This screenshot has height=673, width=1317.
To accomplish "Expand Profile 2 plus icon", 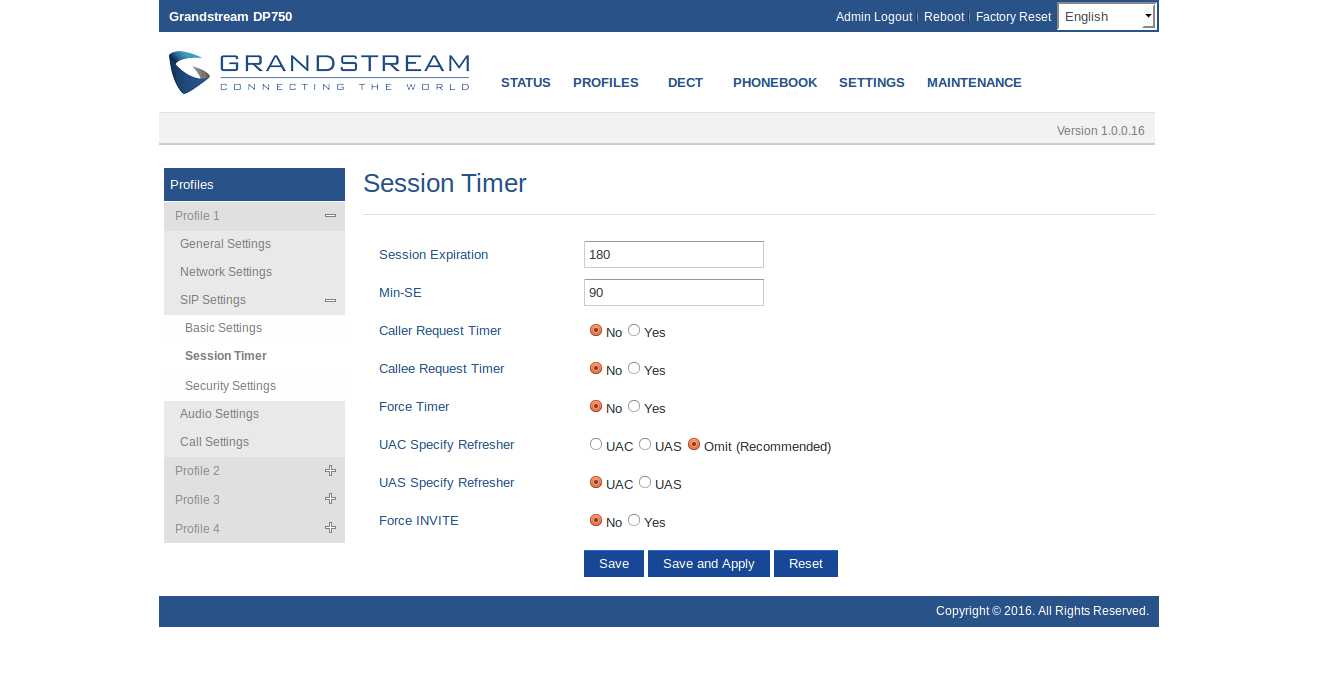I will click(330, 471).
